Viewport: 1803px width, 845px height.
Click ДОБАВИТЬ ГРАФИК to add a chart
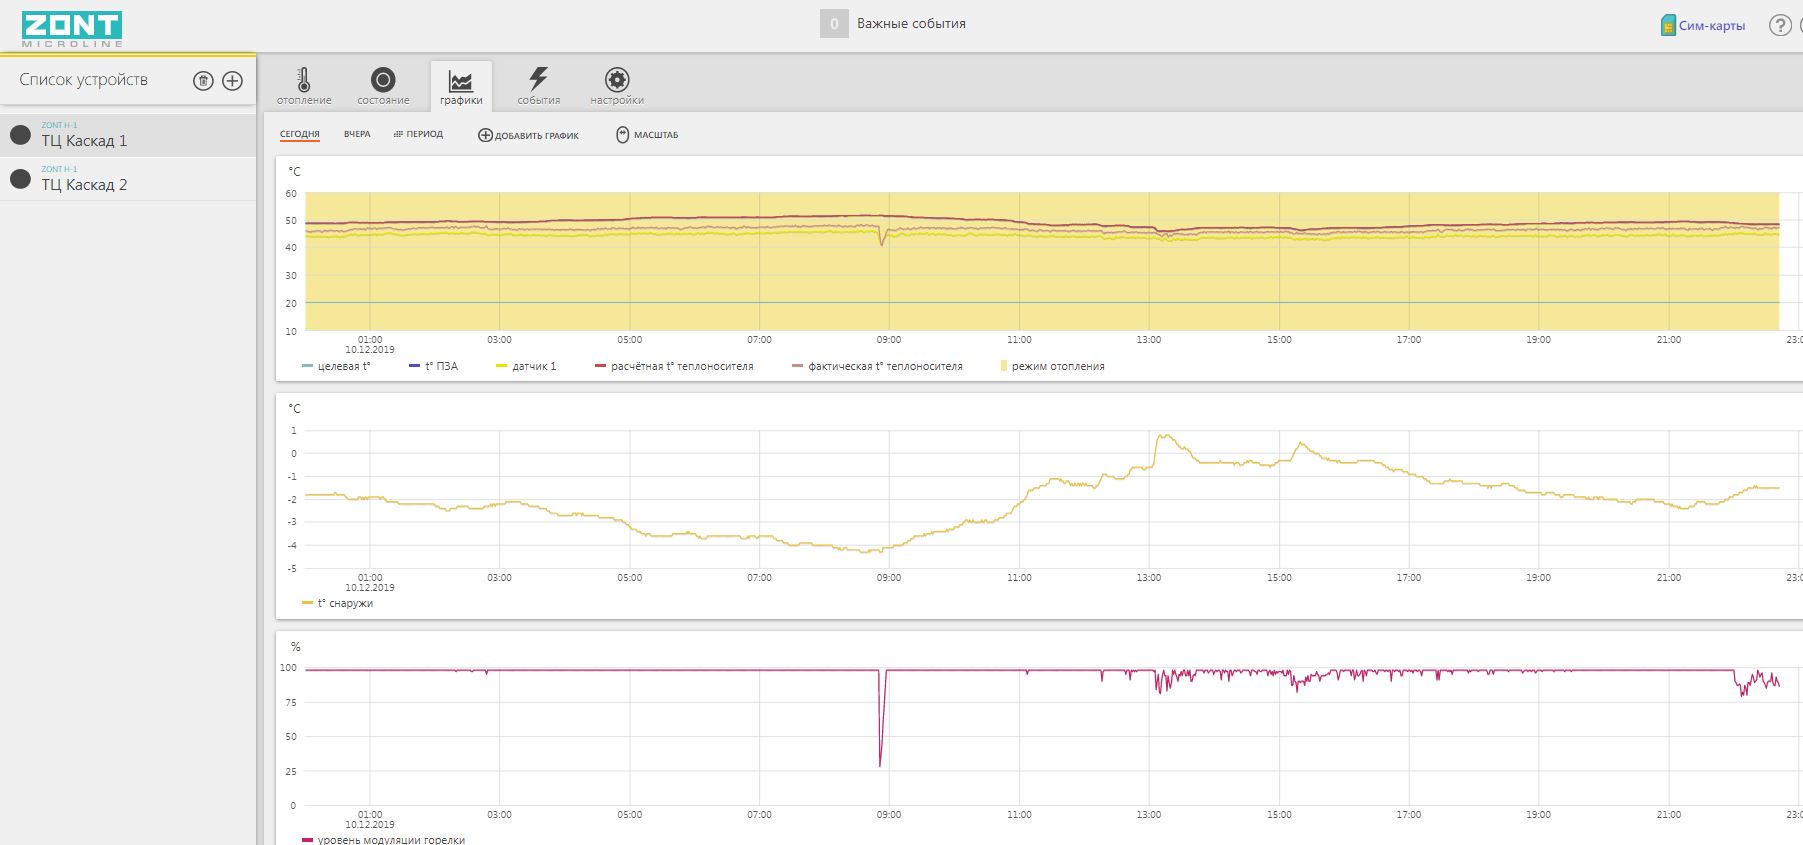tap(528, 135)
